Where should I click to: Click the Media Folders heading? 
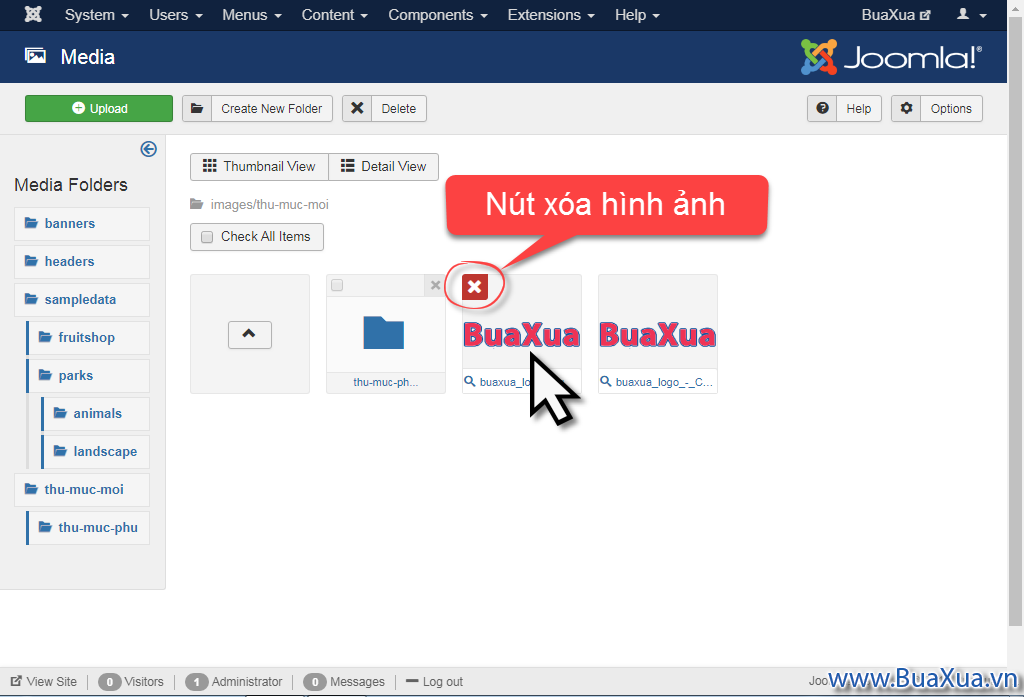click(x=71, y=185)
